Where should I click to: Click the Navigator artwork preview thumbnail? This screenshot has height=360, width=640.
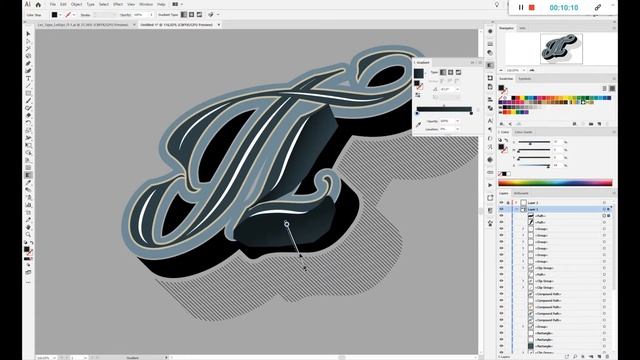tap(561, 48)
